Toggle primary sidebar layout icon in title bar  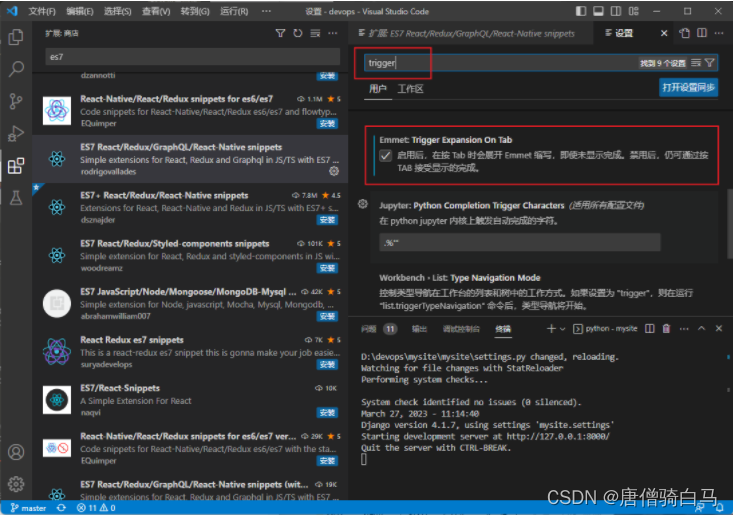tap(581, 11)
